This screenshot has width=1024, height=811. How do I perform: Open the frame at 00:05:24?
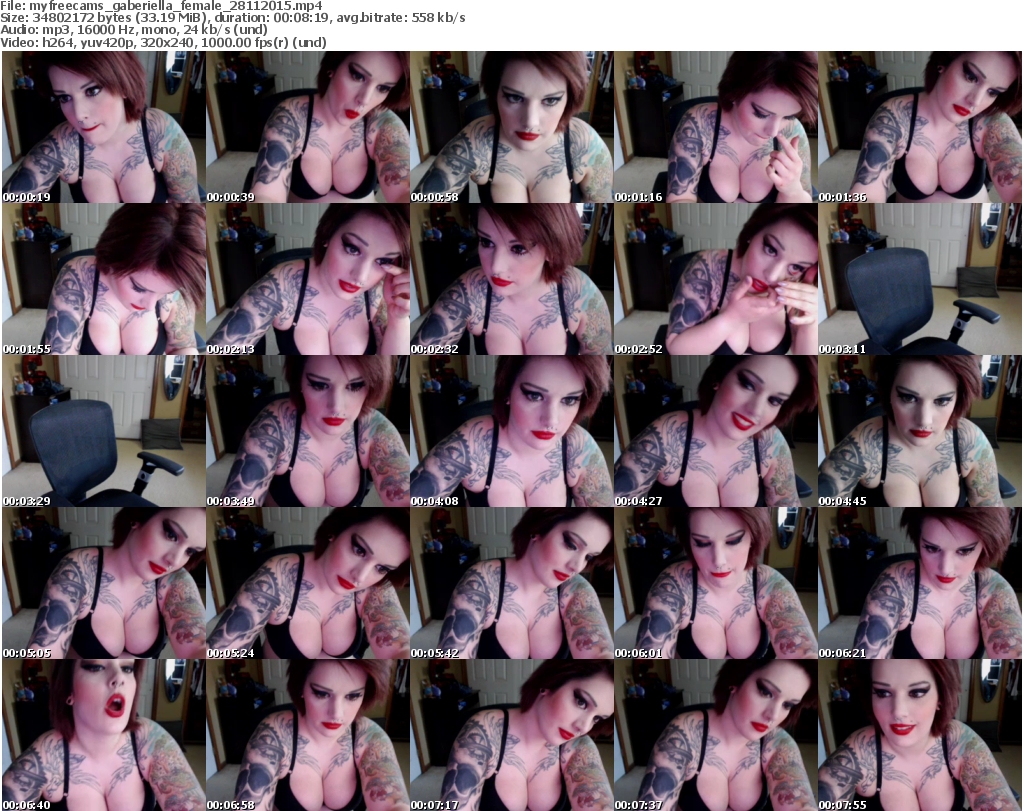point(308,583)
